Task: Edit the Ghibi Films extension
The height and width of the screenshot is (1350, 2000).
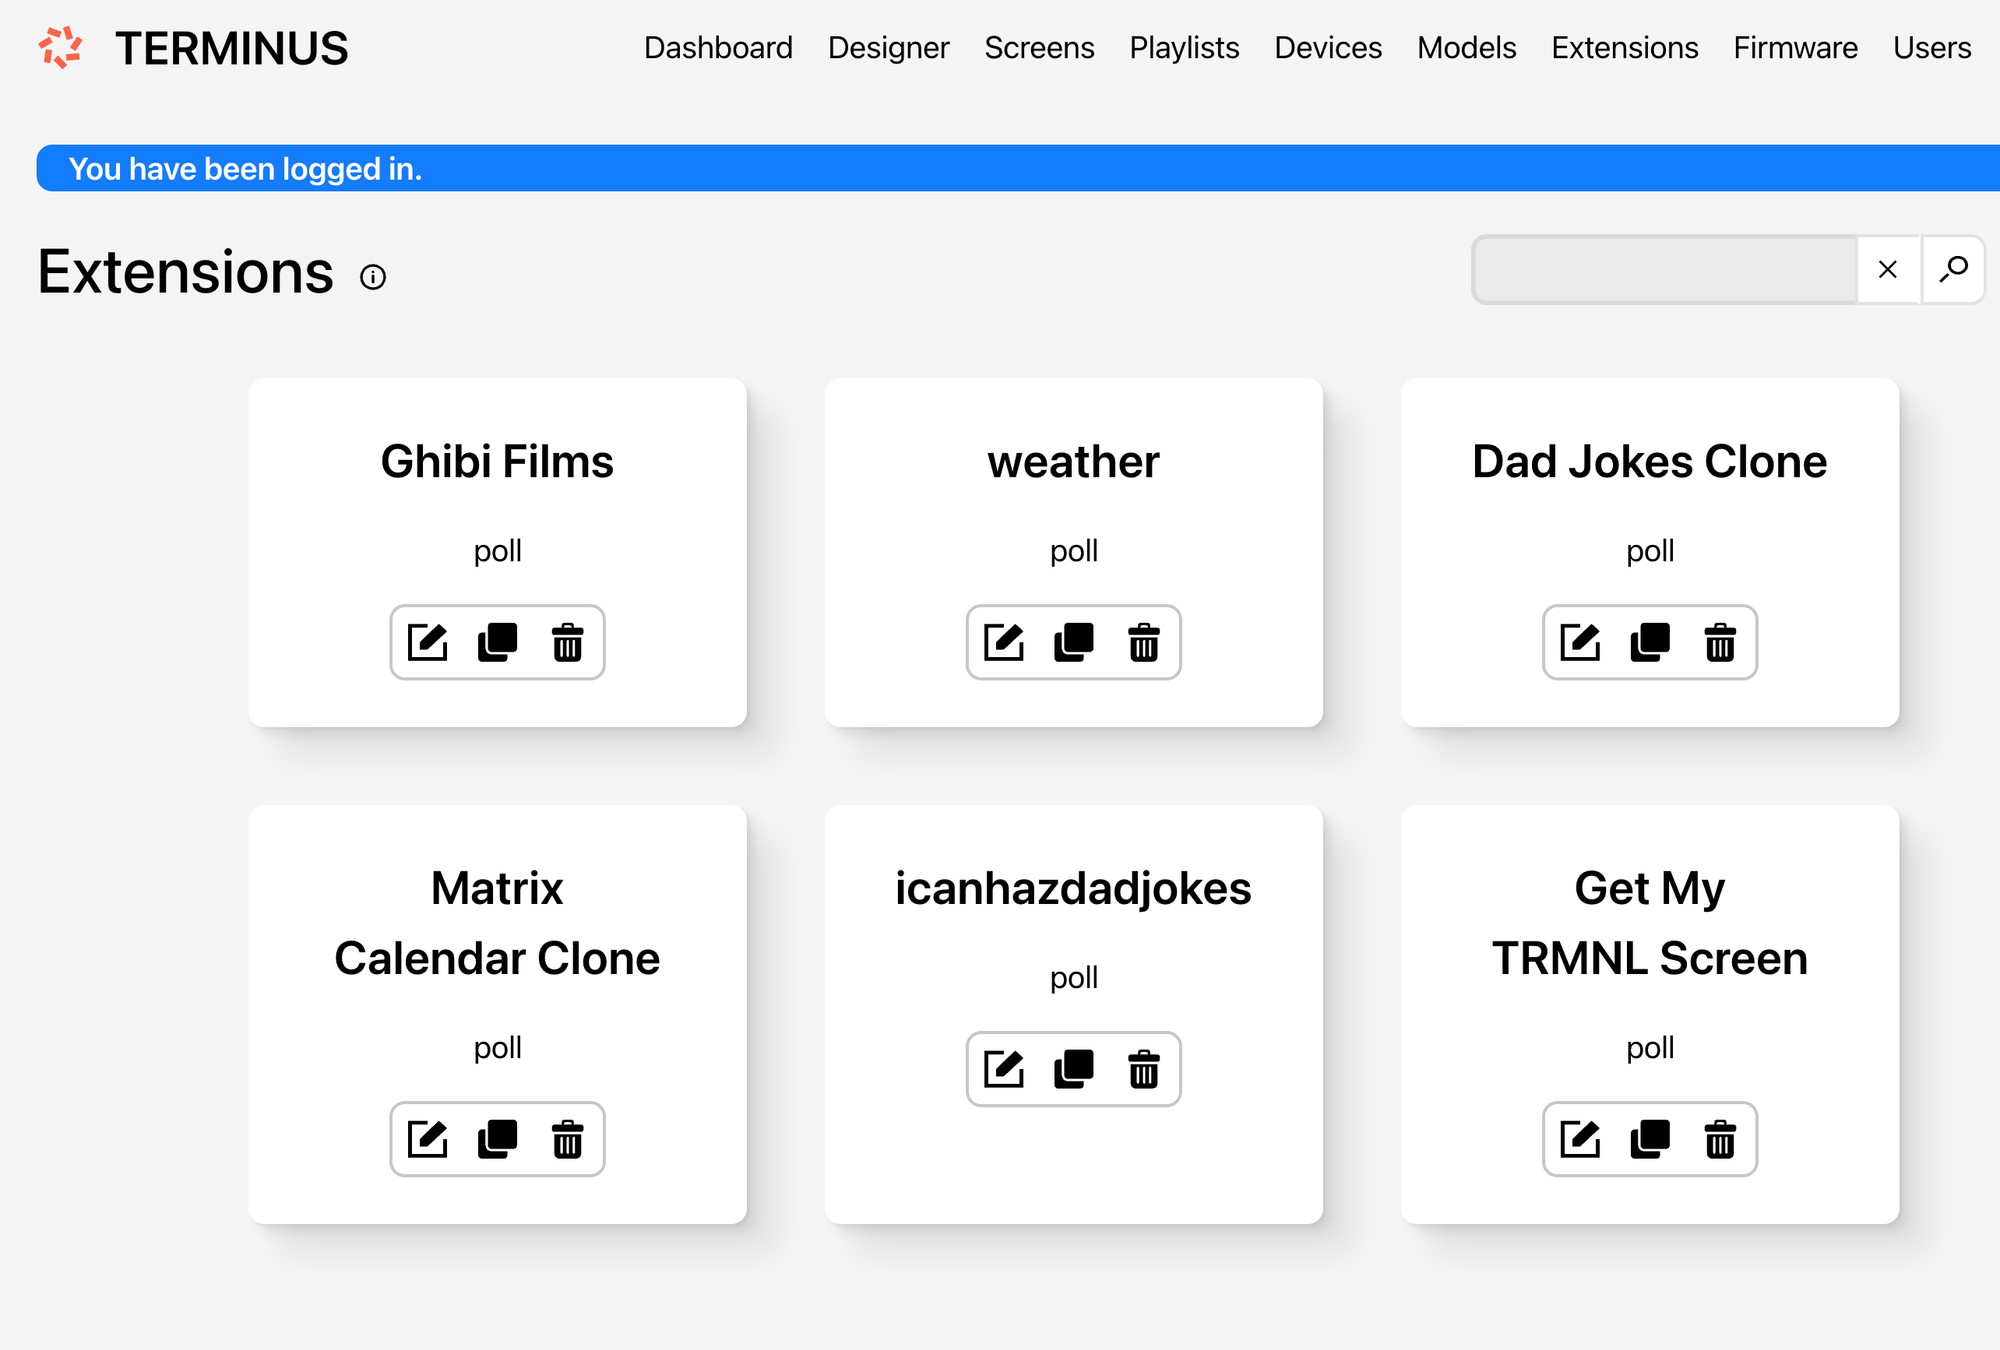Action: pyautogui.click(x=428, y=642)
